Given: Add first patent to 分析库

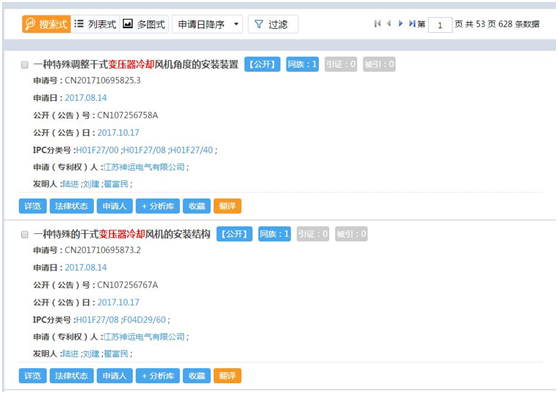Looking at the screenshot, I should click(x=158, y=206).
